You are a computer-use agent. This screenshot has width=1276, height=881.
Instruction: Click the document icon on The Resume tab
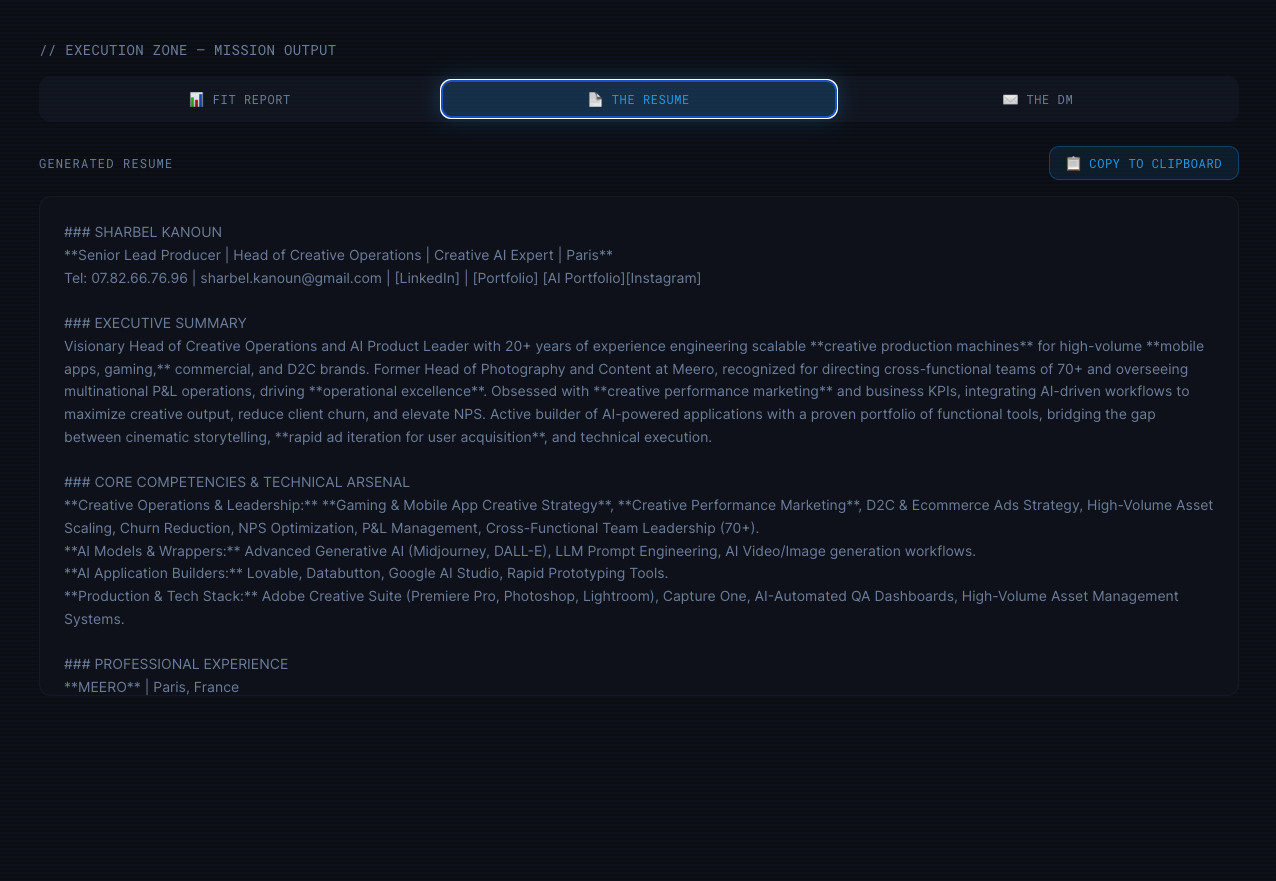click(x=595, y=100)
